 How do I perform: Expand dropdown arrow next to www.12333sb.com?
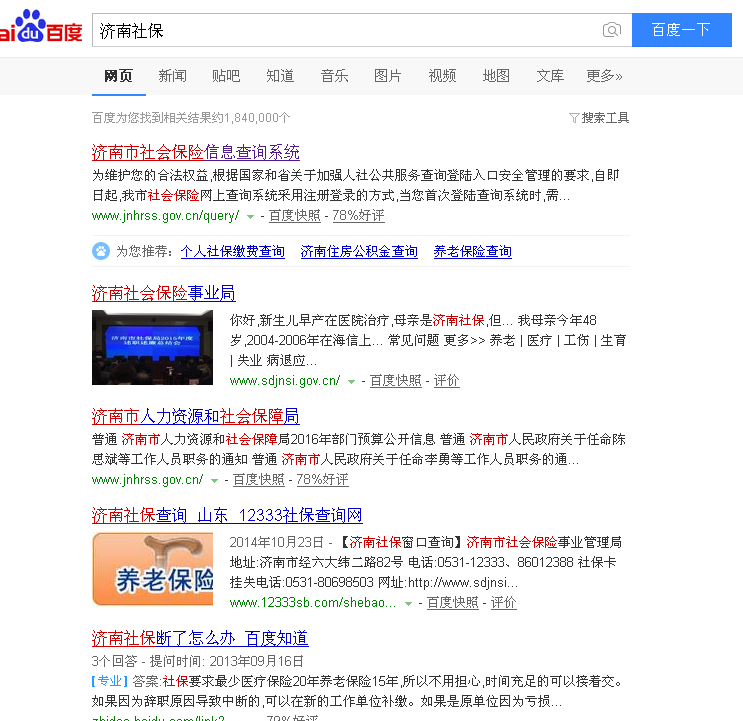408,604
